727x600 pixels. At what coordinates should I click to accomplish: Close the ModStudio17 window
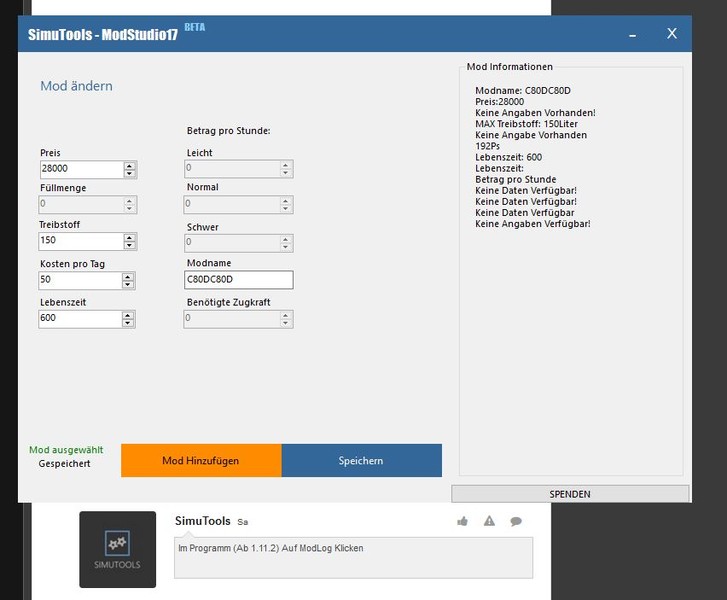click(x=672, y=34)
